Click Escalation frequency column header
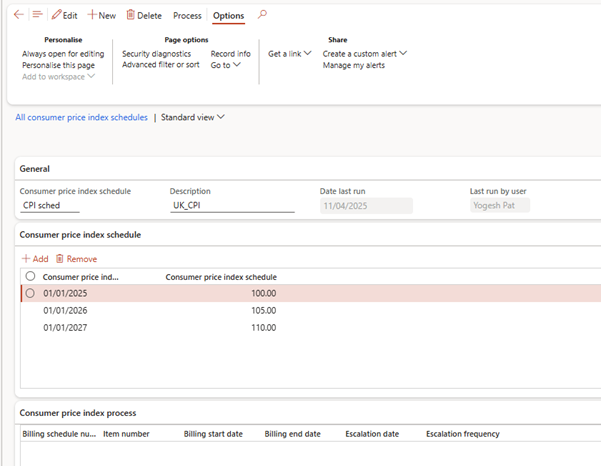This screenshot has width=601, height=466. [463, 434]
